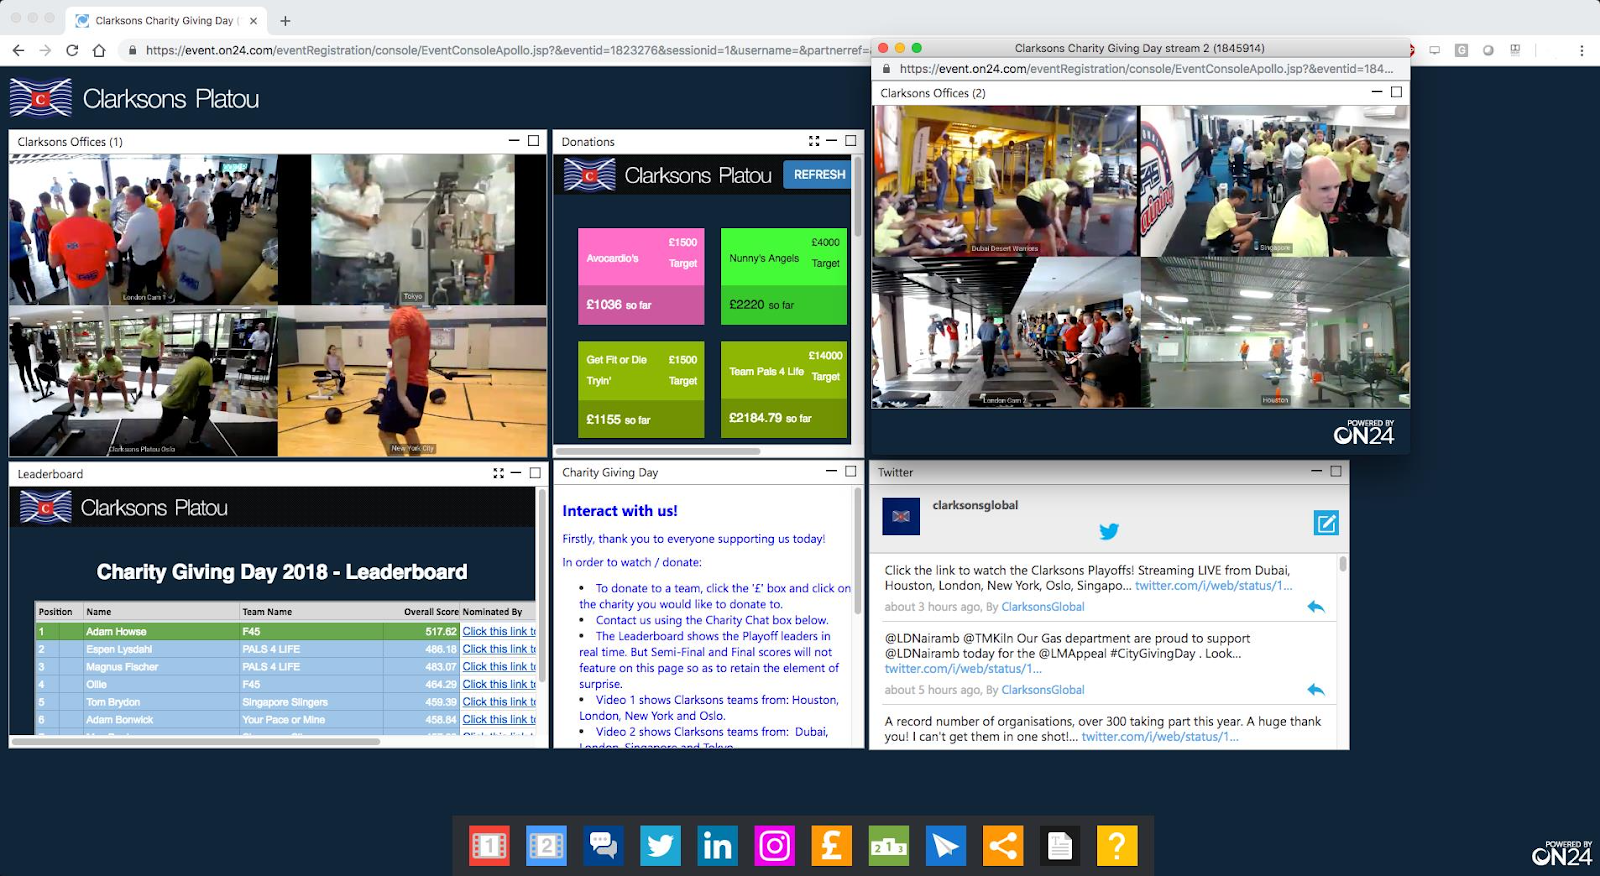Click the Twitter panel vertical scrollbar
The width and height of the screenshot is (1600, 876).
(1343, 564)
